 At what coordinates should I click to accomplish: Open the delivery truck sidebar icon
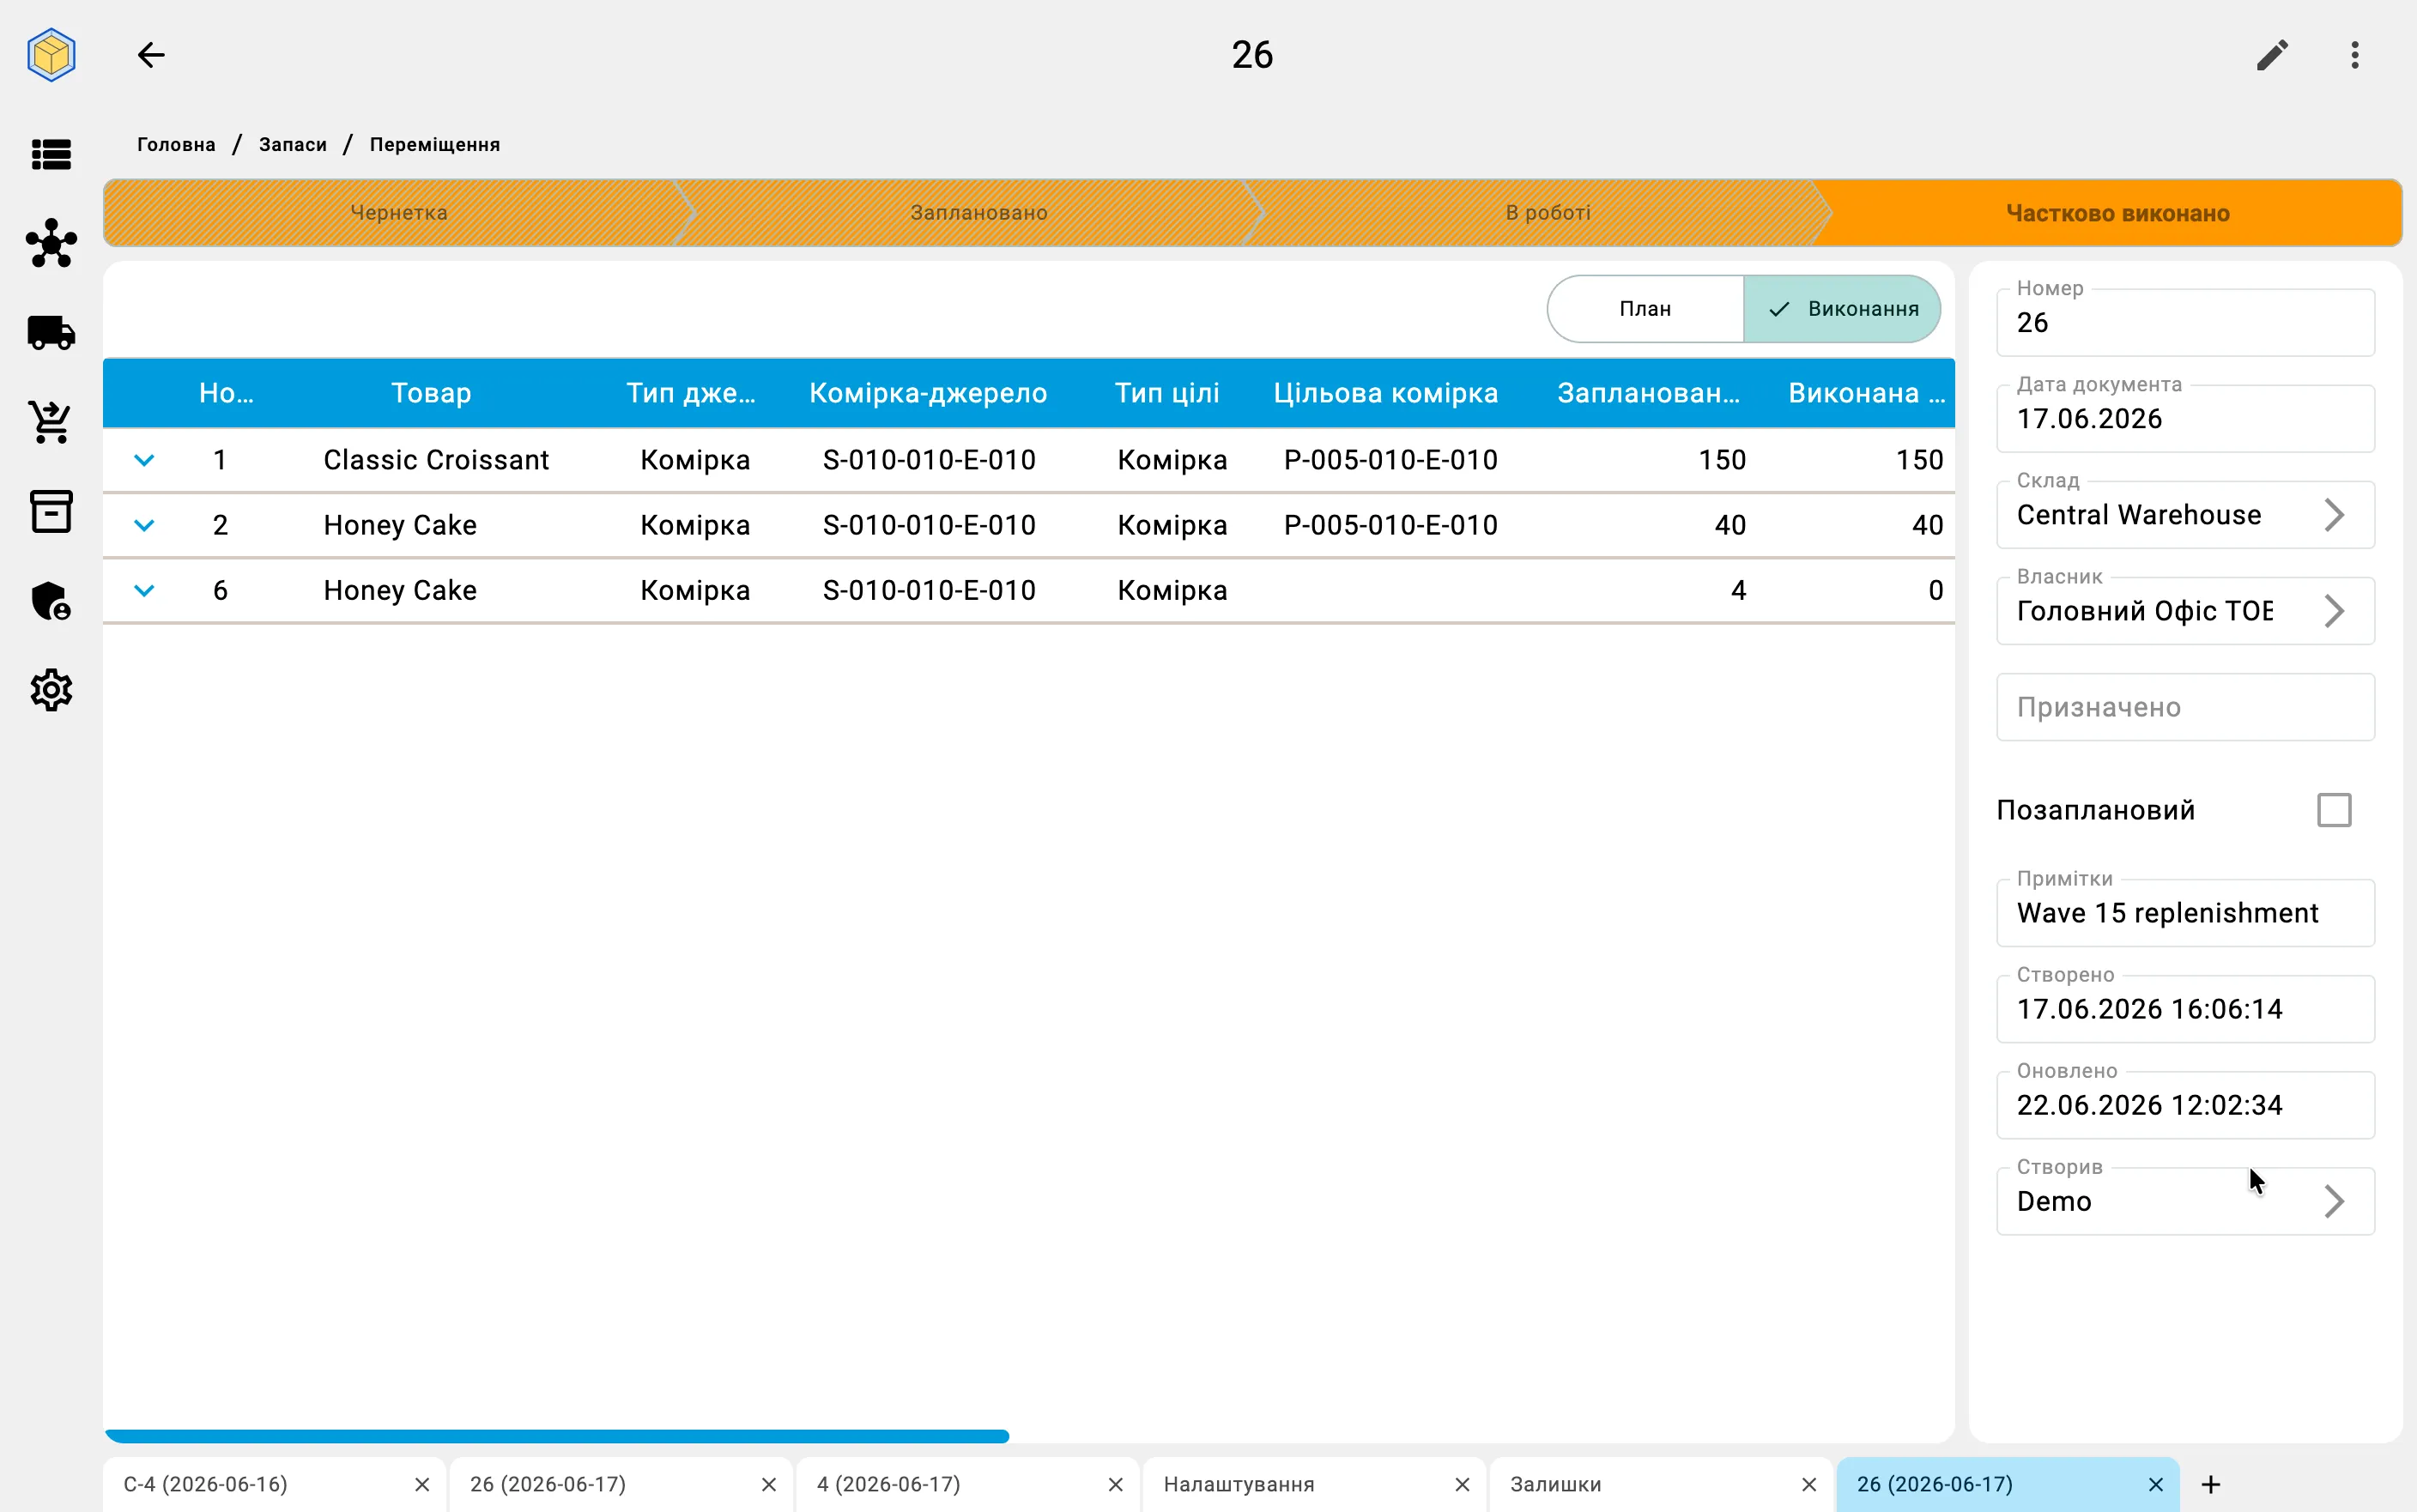51,333
